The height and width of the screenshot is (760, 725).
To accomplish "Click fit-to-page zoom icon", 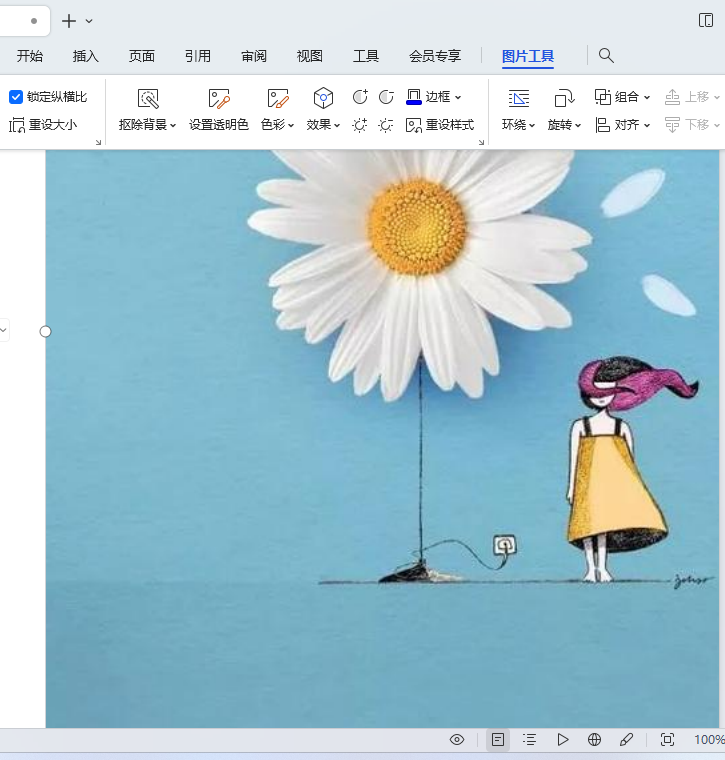I will point(667,740).
